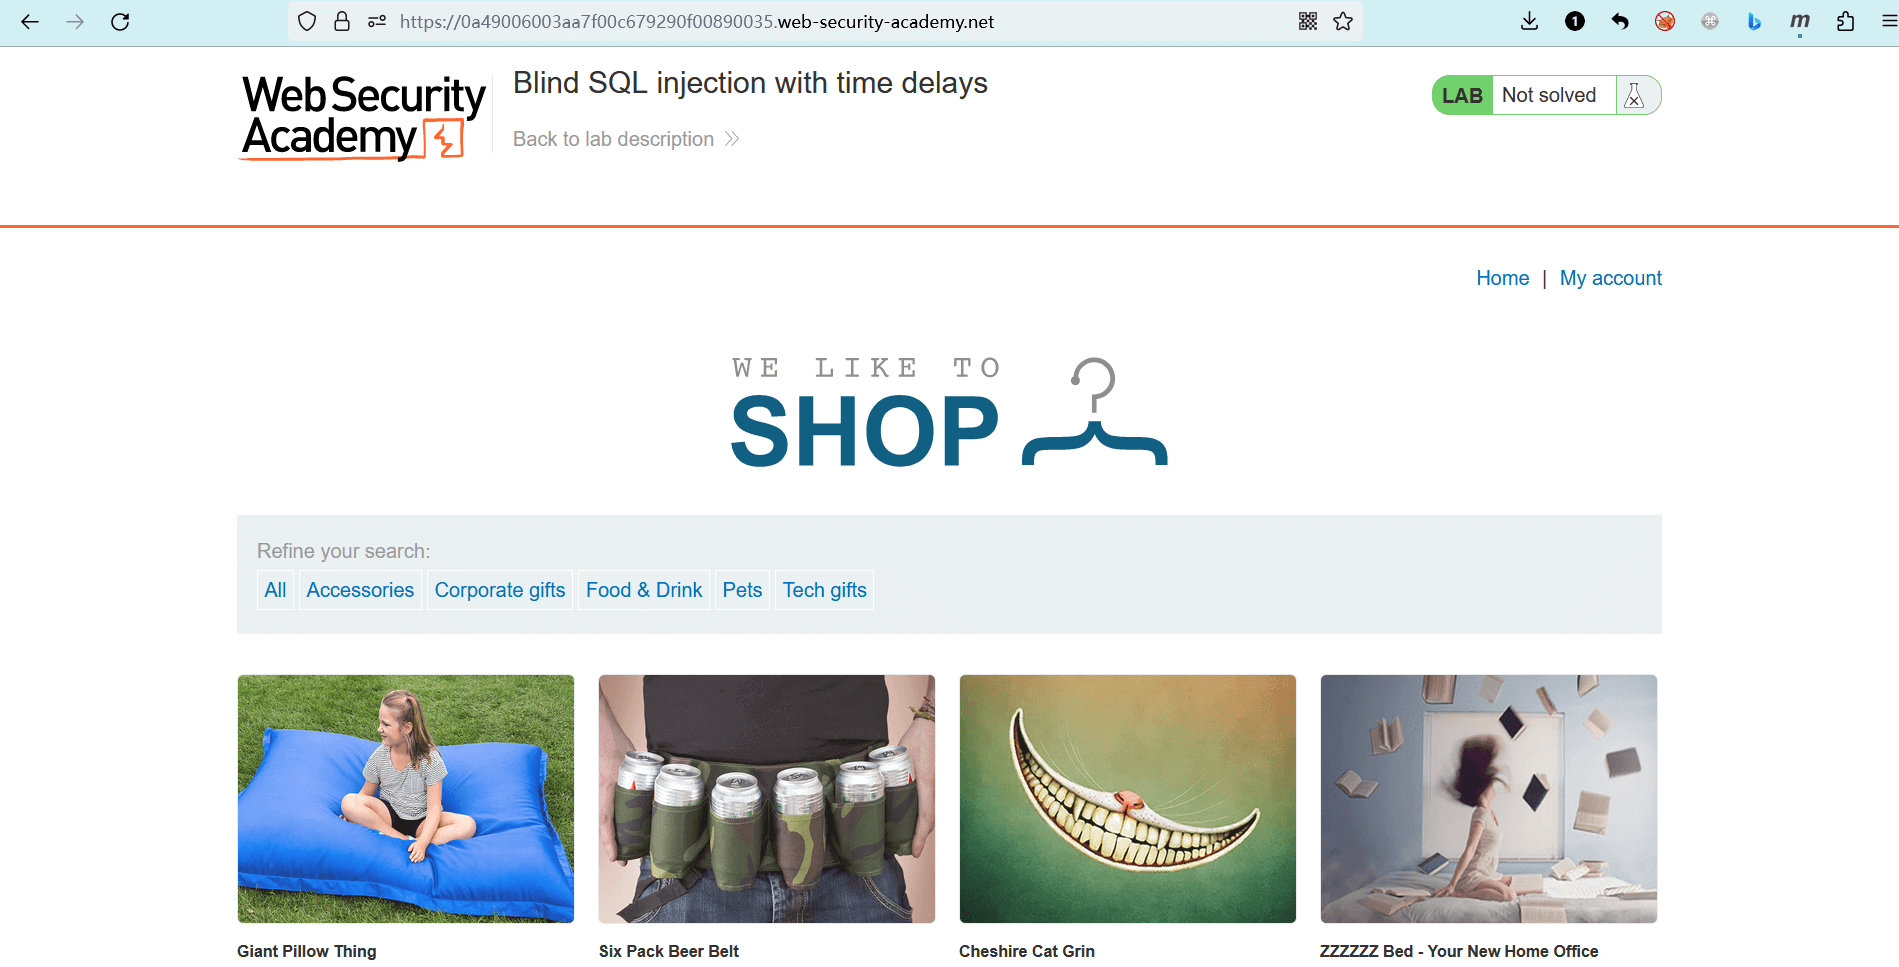1899x967 pixels.
Task: Show the Pets category
Action: (742, 590)
